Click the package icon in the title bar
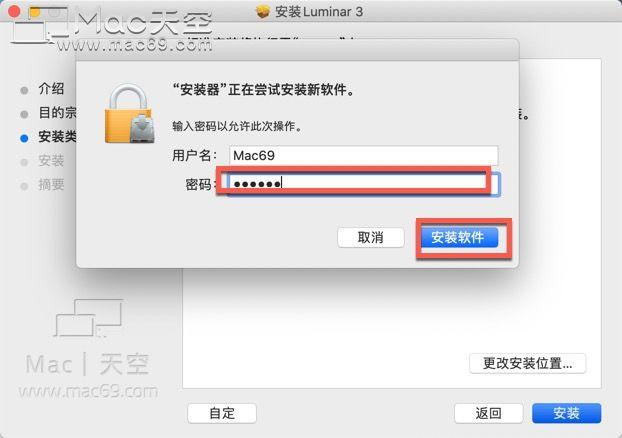Viewport: 622px width, 438px height. [x=263, y=12]
